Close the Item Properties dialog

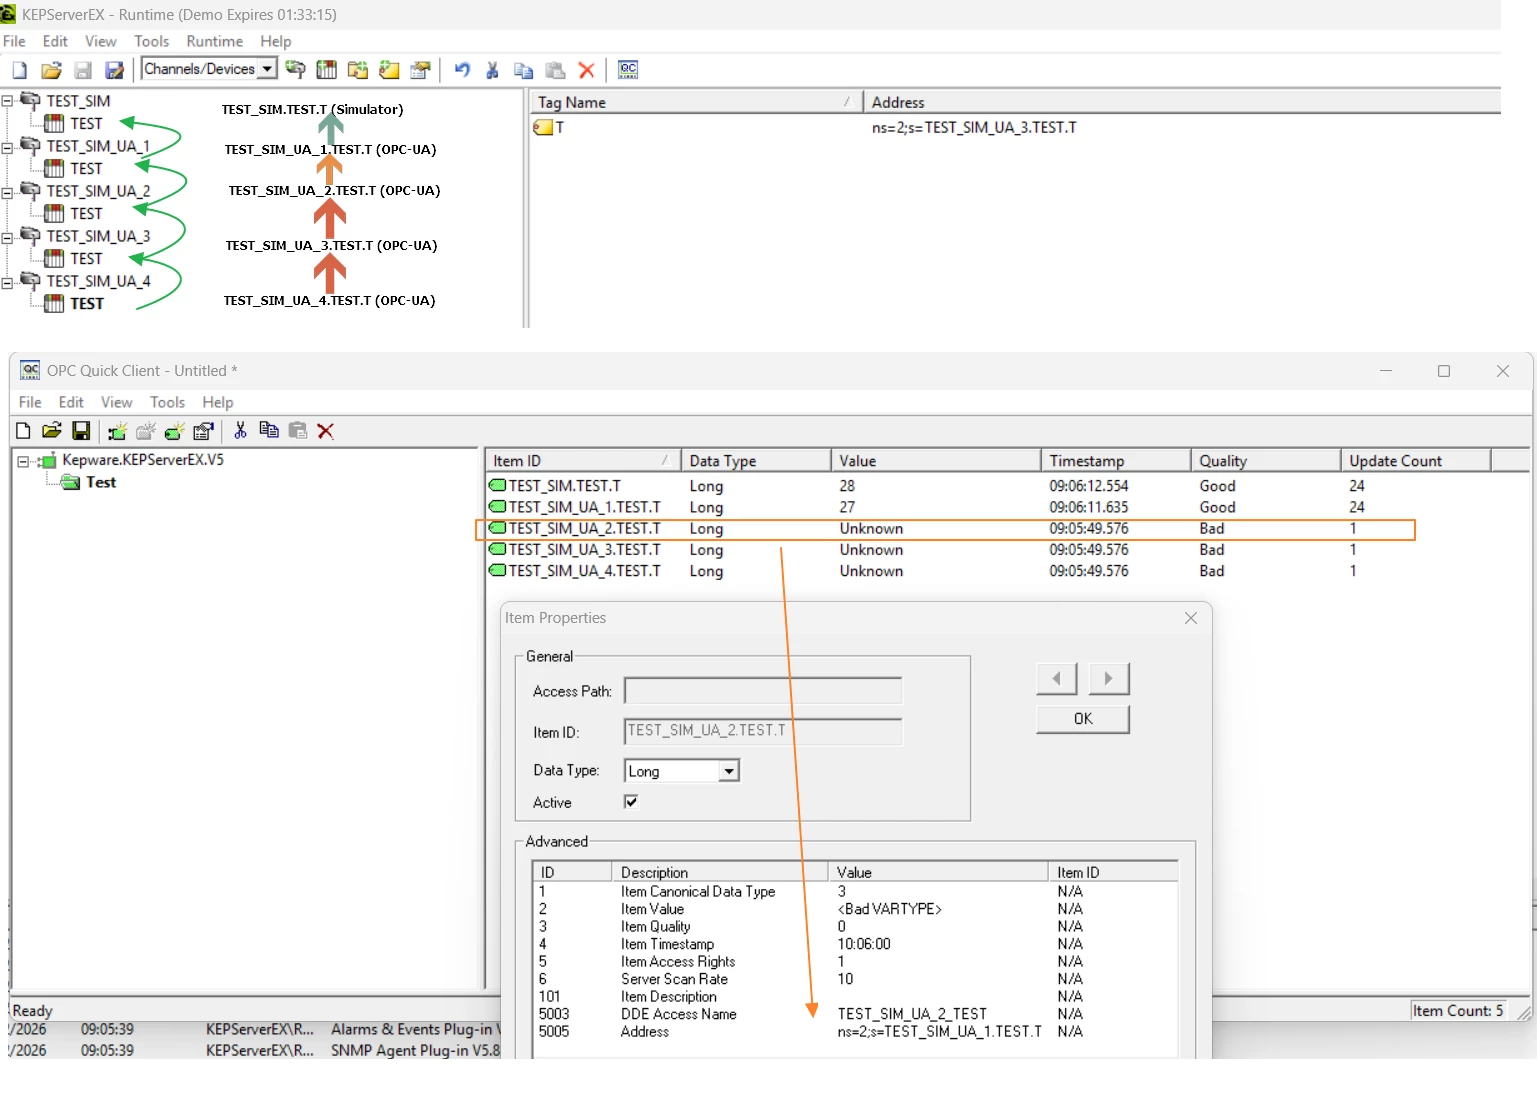(x=1190, y=618)
